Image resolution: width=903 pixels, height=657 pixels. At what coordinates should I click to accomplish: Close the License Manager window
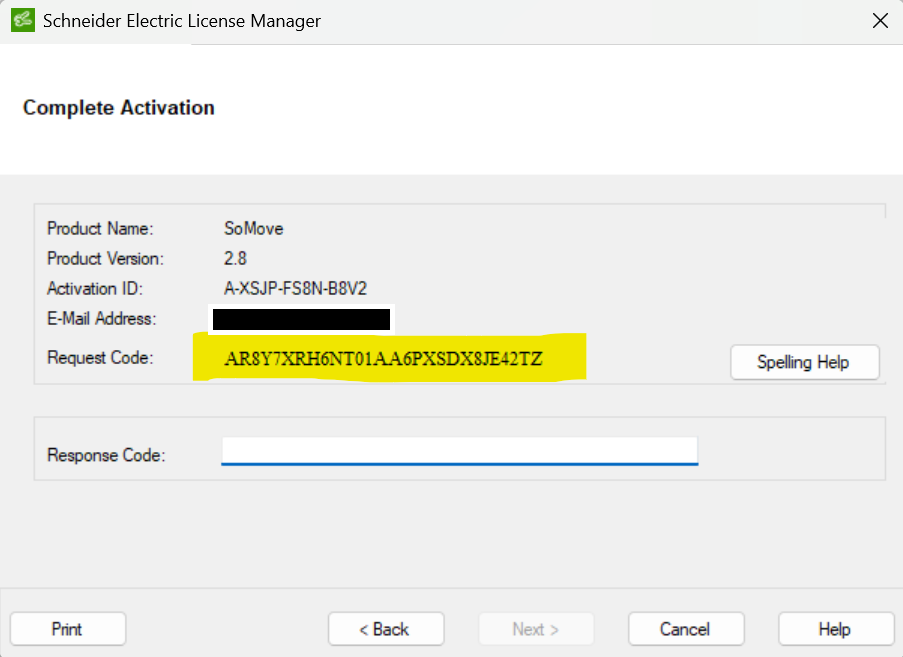point(880,21)
